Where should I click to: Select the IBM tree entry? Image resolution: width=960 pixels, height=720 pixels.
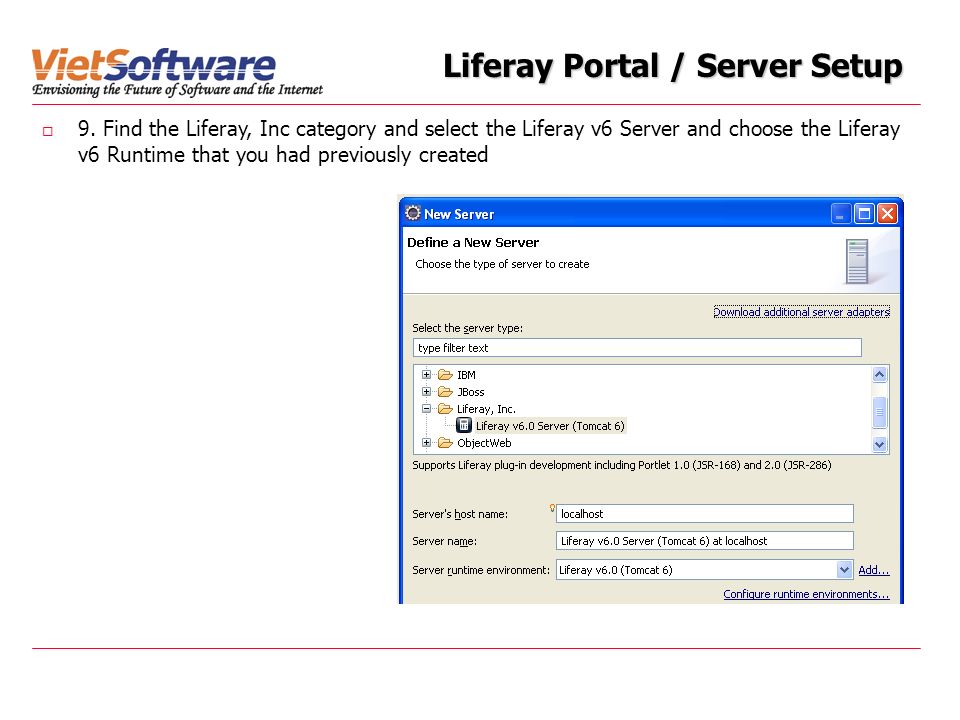point(466,375)
